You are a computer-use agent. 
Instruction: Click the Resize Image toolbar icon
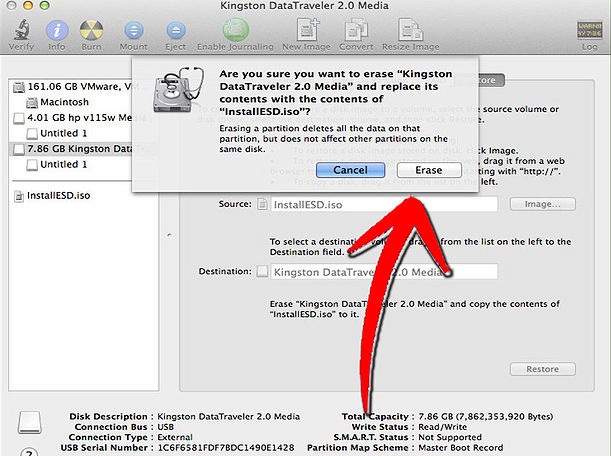pyautogui.click(x=410, y=30)
